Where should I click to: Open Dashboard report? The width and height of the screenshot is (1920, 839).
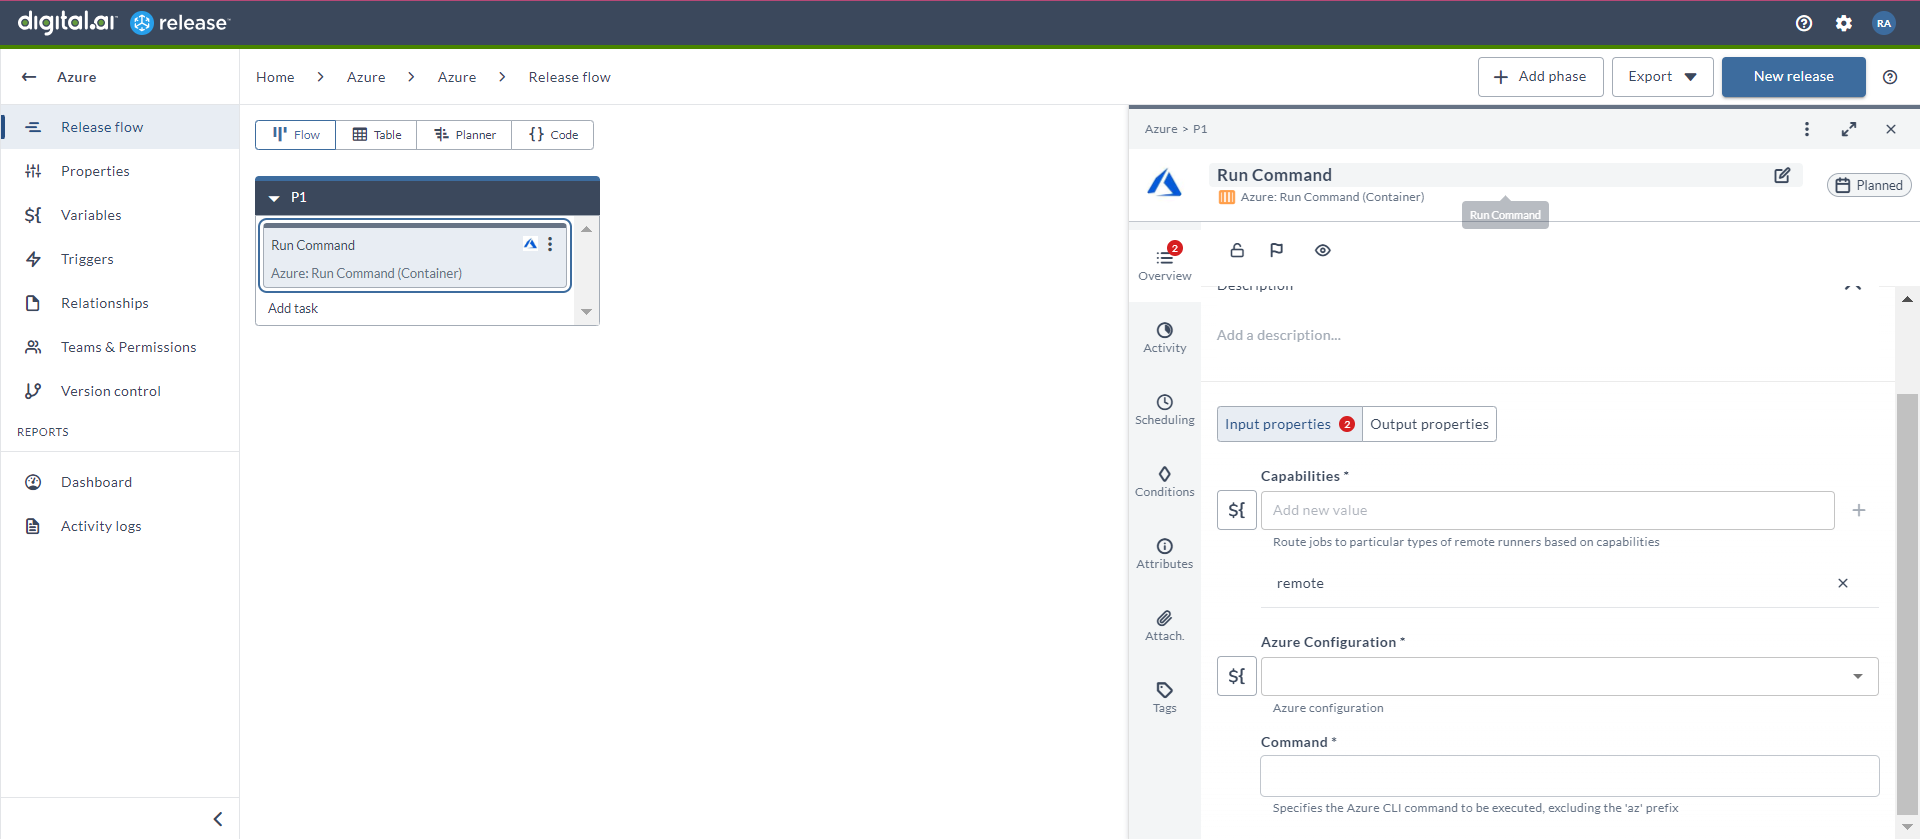pyautogui.click(x=120, y=482)
